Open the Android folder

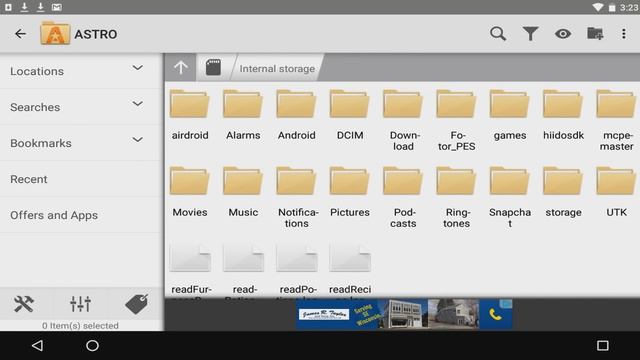297,116
